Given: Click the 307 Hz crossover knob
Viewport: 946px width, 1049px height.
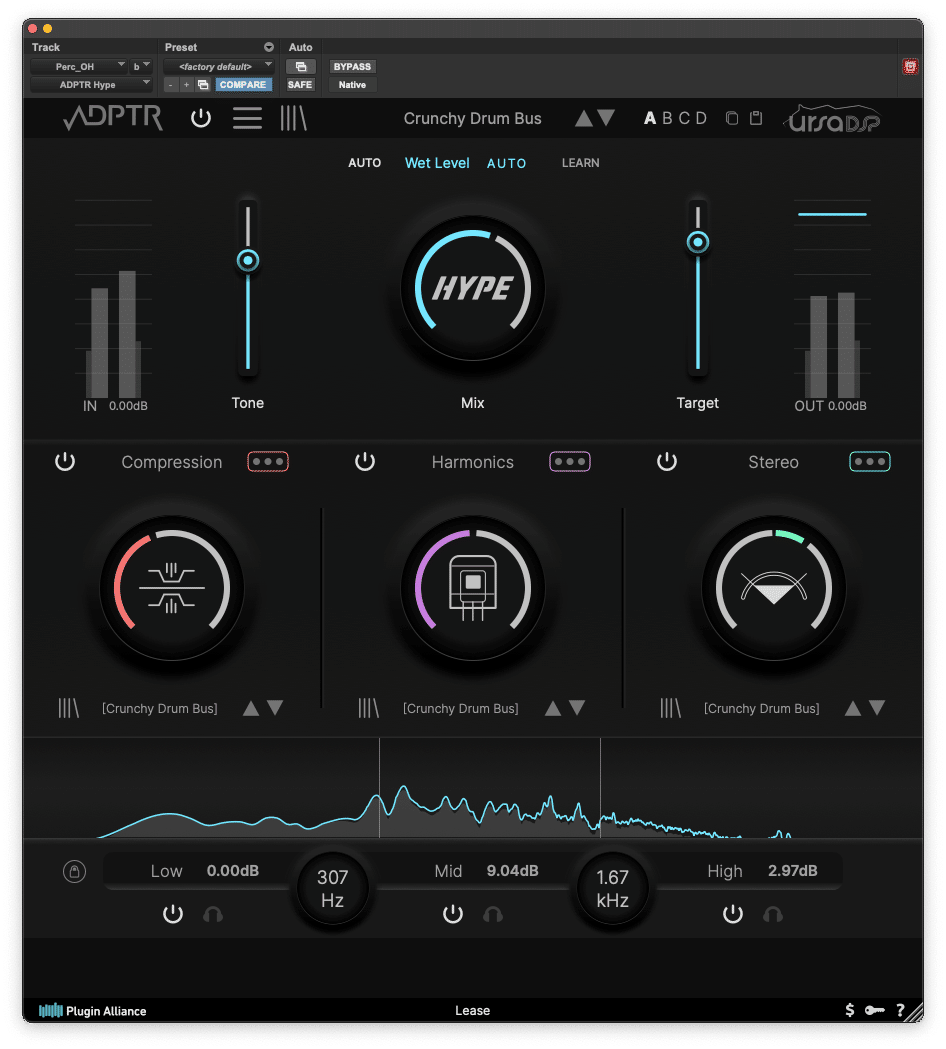Looking at the screenshot, I should coord(332,888).
